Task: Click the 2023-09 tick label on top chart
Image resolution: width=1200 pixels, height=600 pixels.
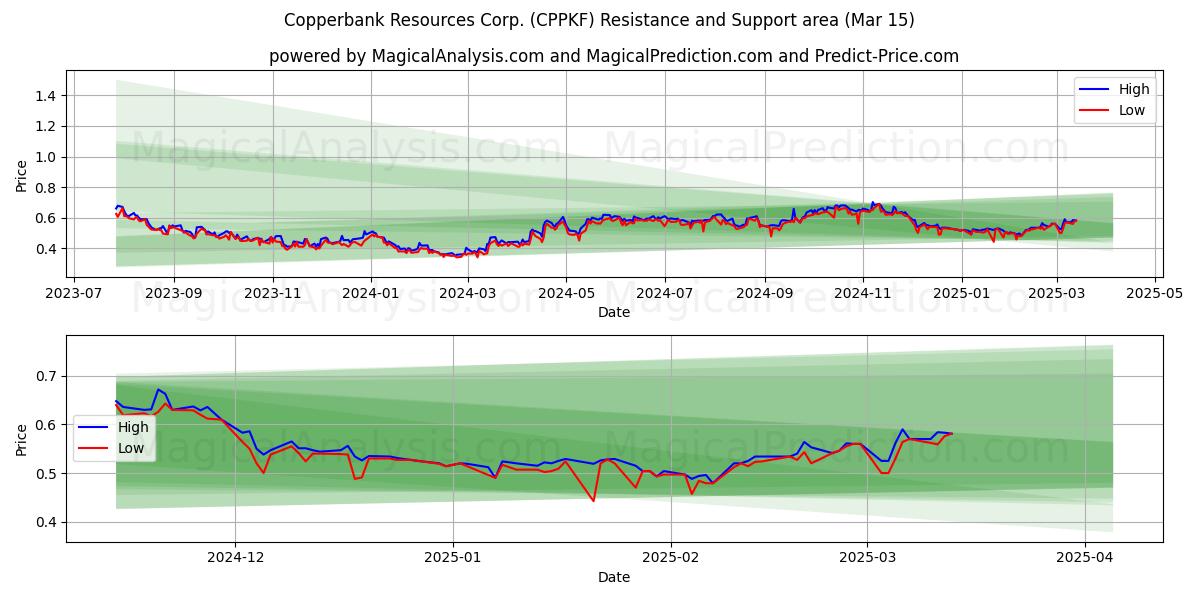Action: tap(173, 295)
